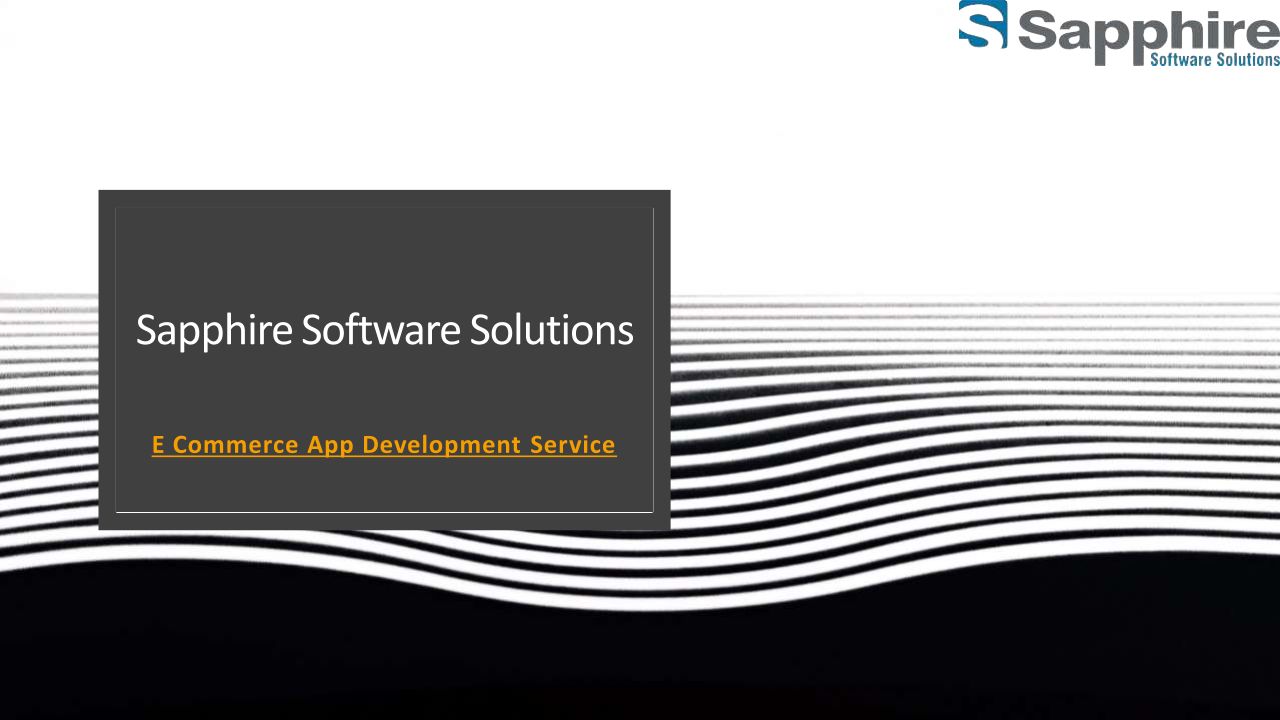This screenshot has height=720, width=1280.
Task: Click the white line at bottom of title box
Action: (384, 512)
